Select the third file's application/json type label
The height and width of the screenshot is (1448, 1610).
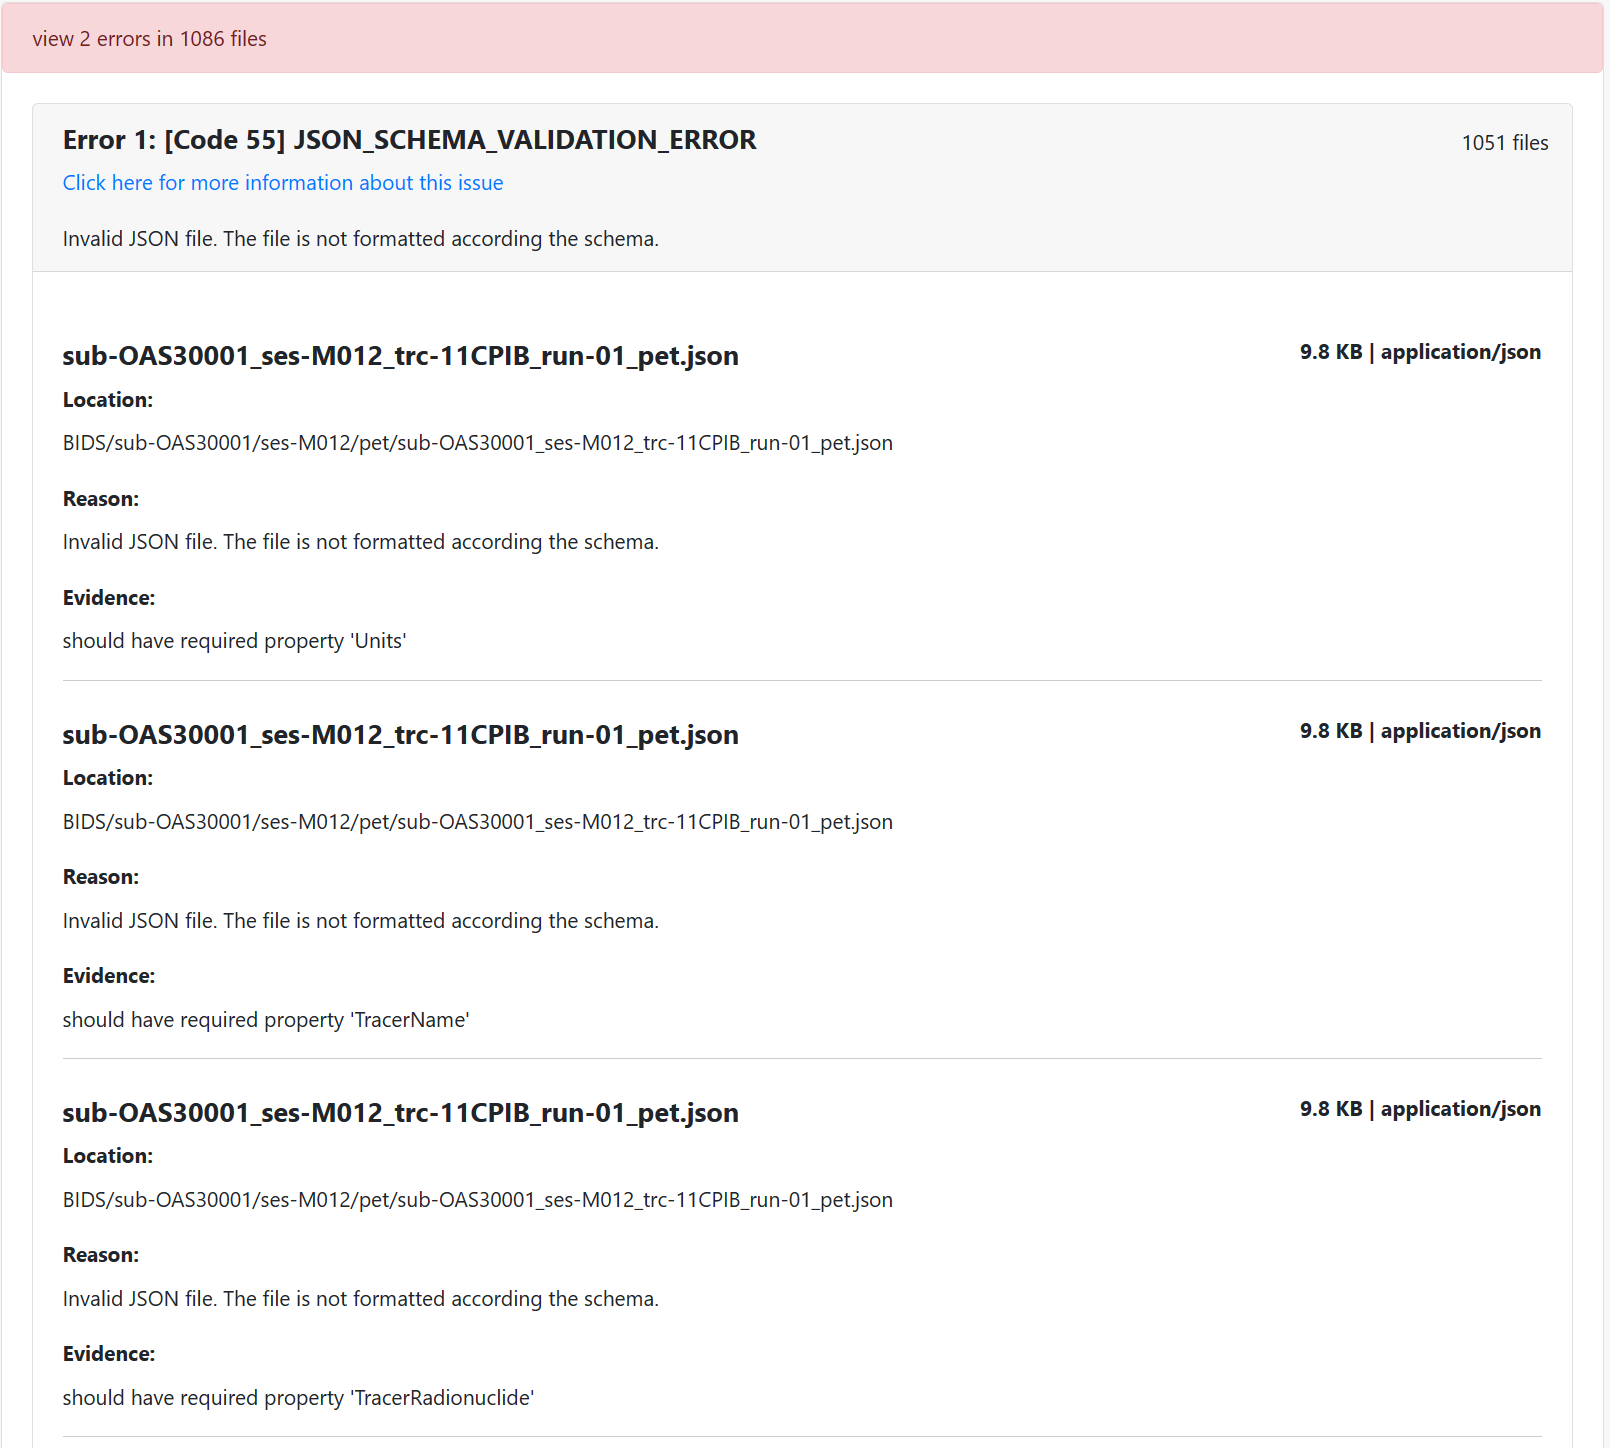tap(1461, 1108)
